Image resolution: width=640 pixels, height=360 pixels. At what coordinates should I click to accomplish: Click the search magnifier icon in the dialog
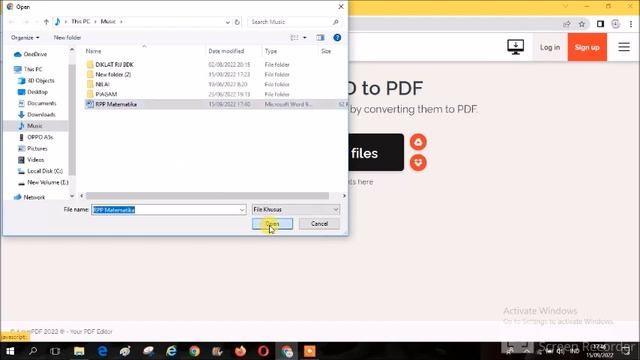(x=336, y=22)
